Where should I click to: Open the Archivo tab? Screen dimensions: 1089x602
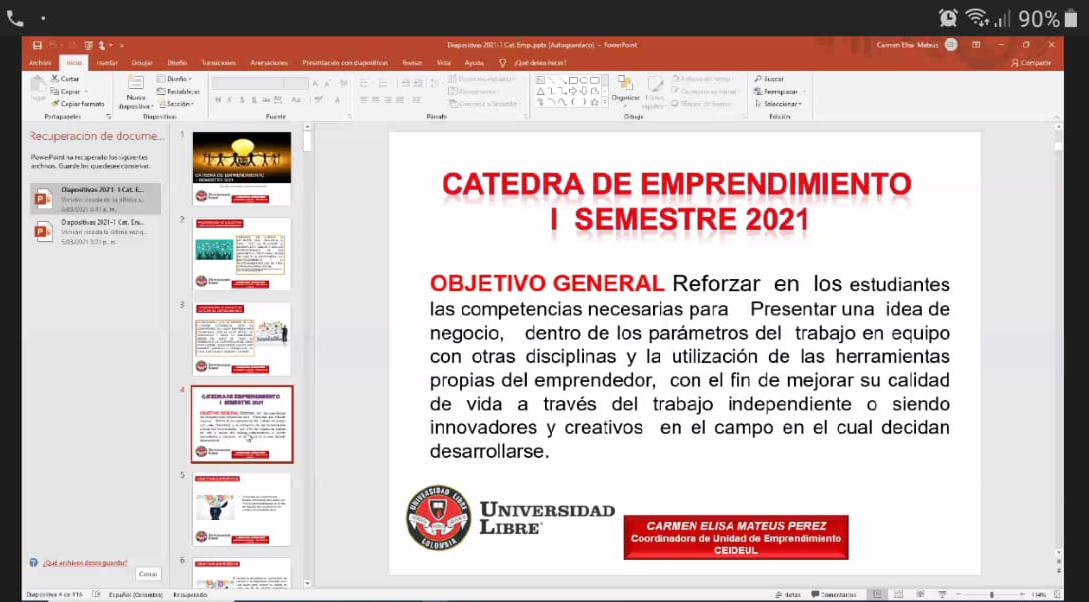[40, 63]
